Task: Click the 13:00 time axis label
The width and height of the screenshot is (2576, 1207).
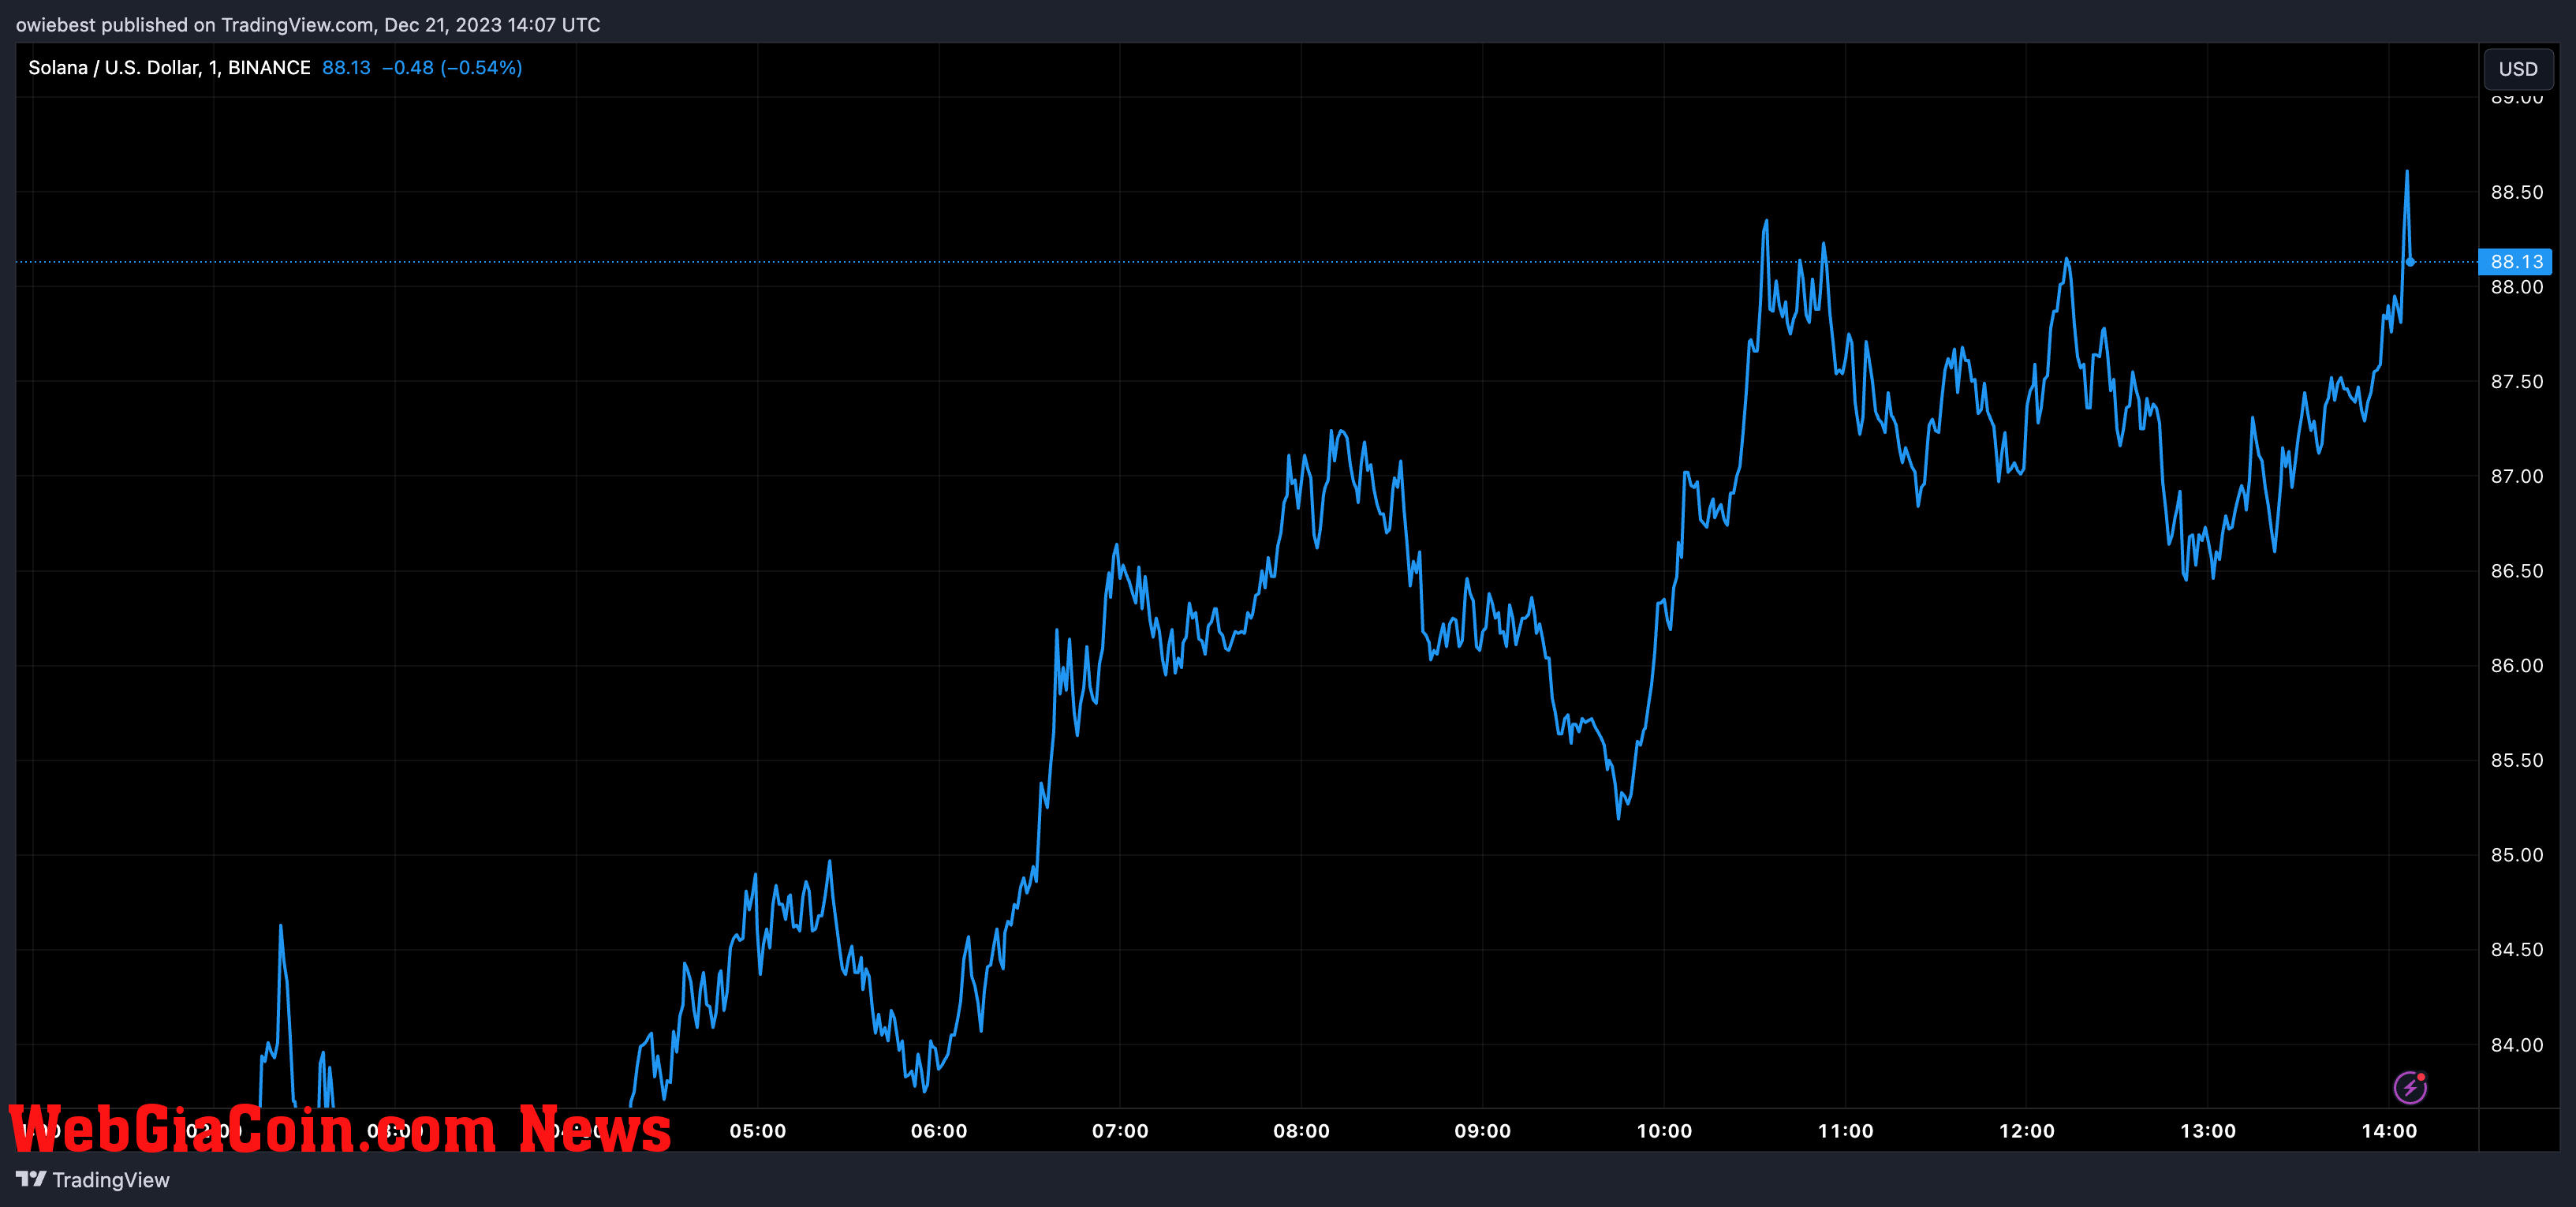Action: (x=2207, y=1131)
